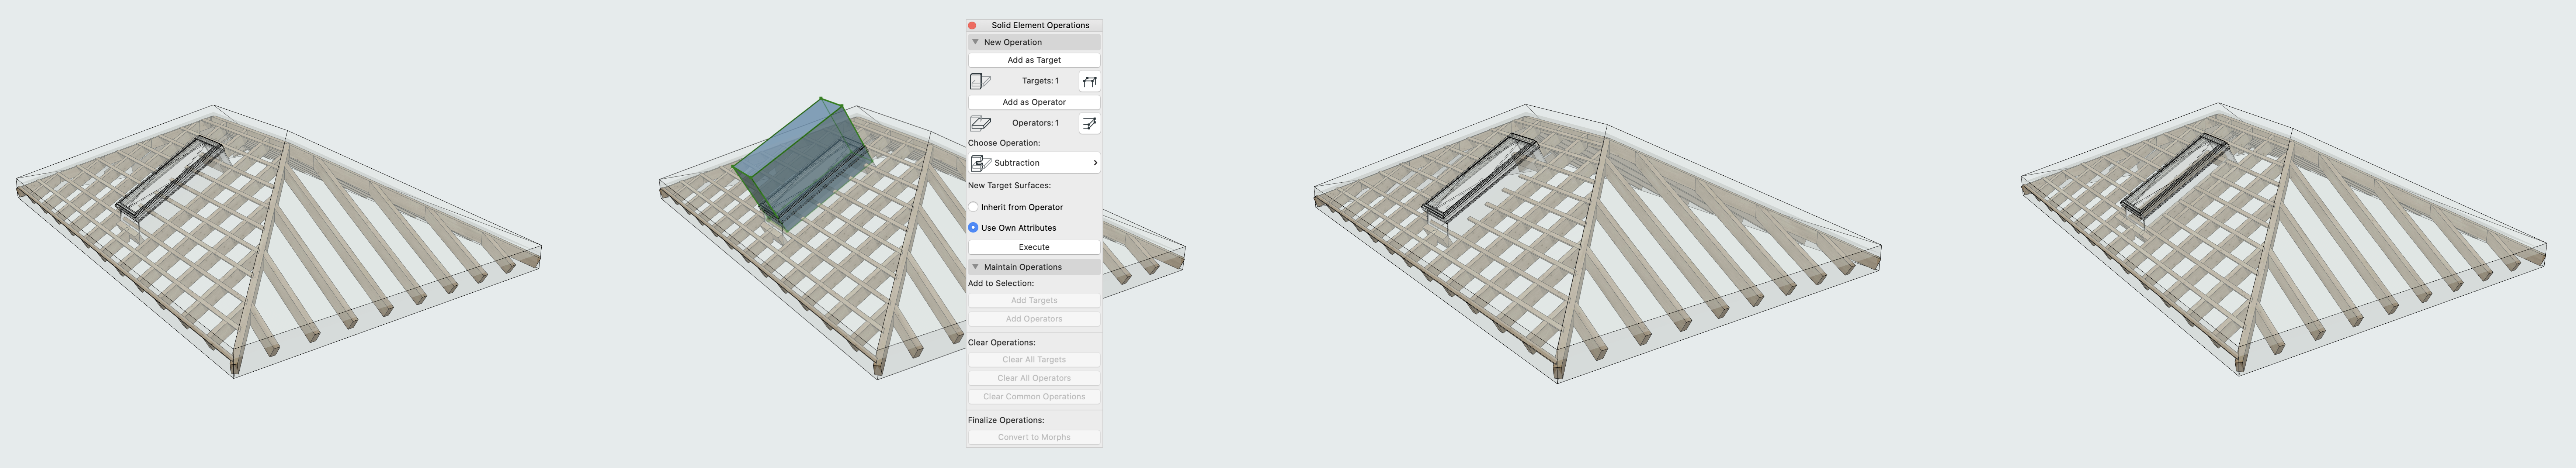
Task: Click Convert to Morphs button
Action: (x=1034, y=437)
